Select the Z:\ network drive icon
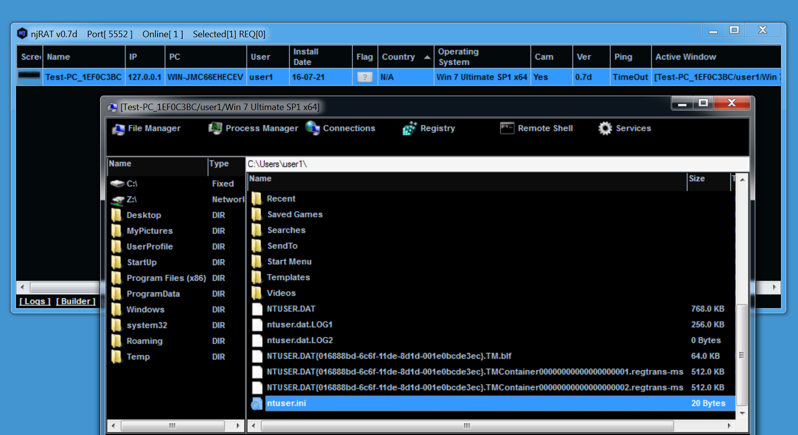Viewport: 798px width, 435px height. coord(118,199)
